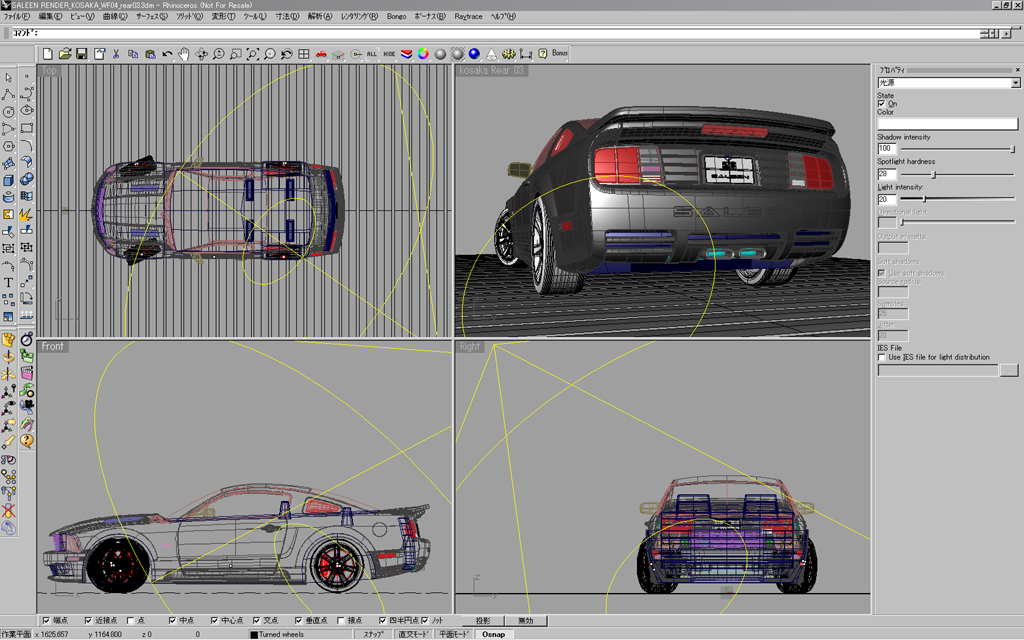Toggle the 中心点 (Center) osnap checkbox
The width and height of the screenshot is (1024, 640).
(214, 620)
